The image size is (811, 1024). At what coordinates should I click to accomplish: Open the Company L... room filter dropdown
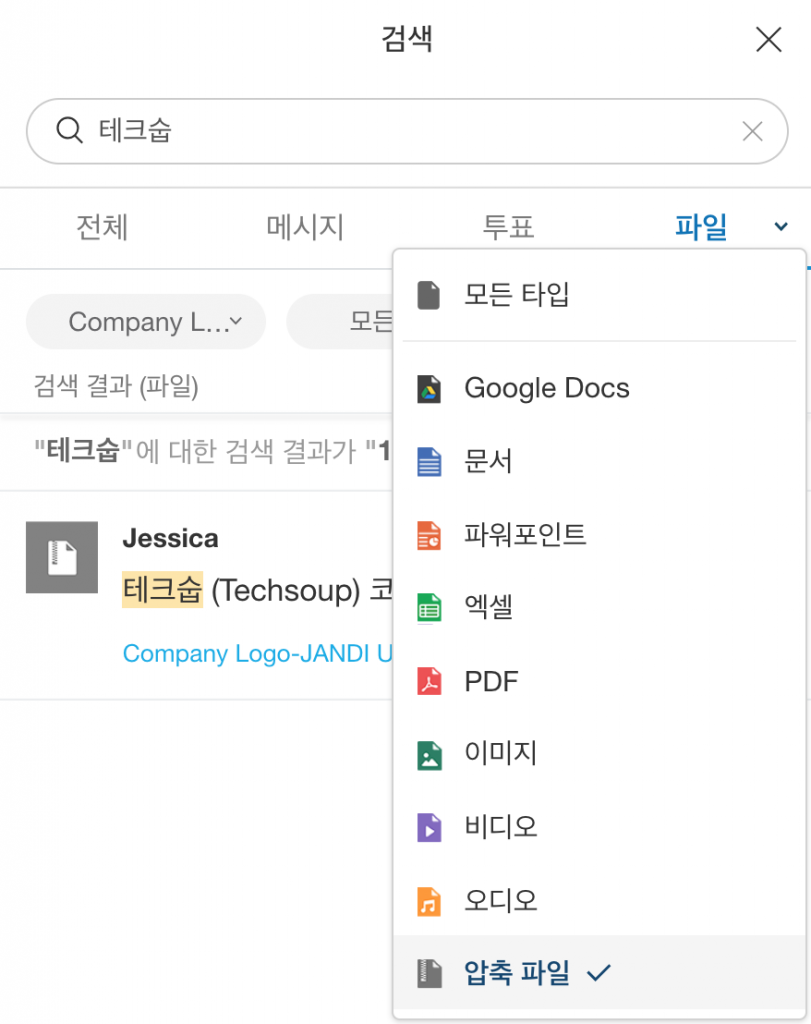click(x=146, y=322)
